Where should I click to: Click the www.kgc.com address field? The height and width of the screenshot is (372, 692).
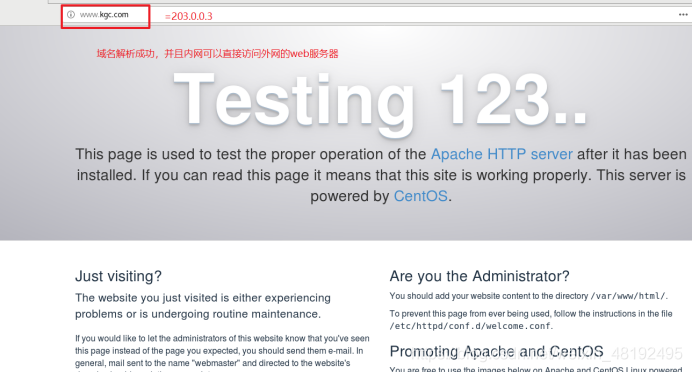(104, 15)
